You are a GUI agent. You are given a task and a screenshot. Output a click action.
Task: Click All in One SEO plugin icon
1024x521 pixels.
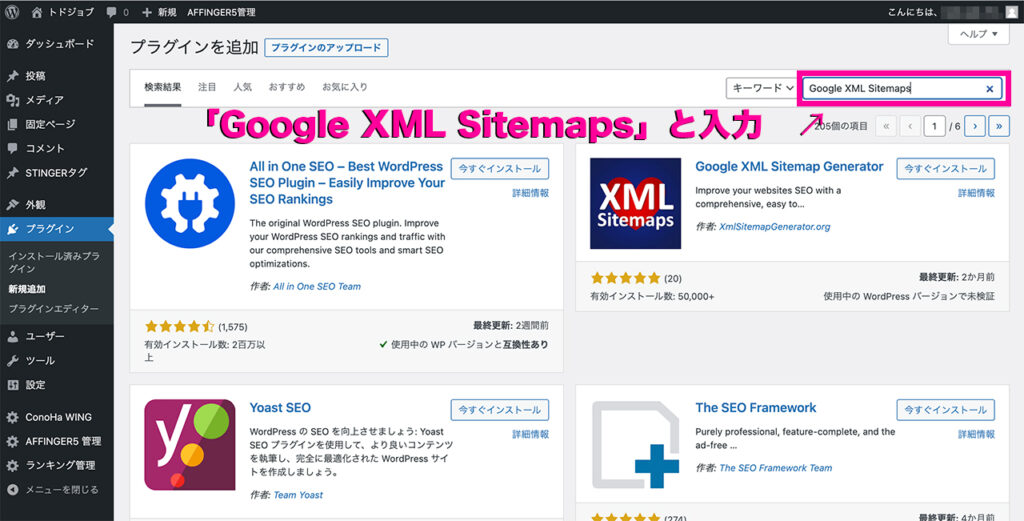[x=189, y=203]
